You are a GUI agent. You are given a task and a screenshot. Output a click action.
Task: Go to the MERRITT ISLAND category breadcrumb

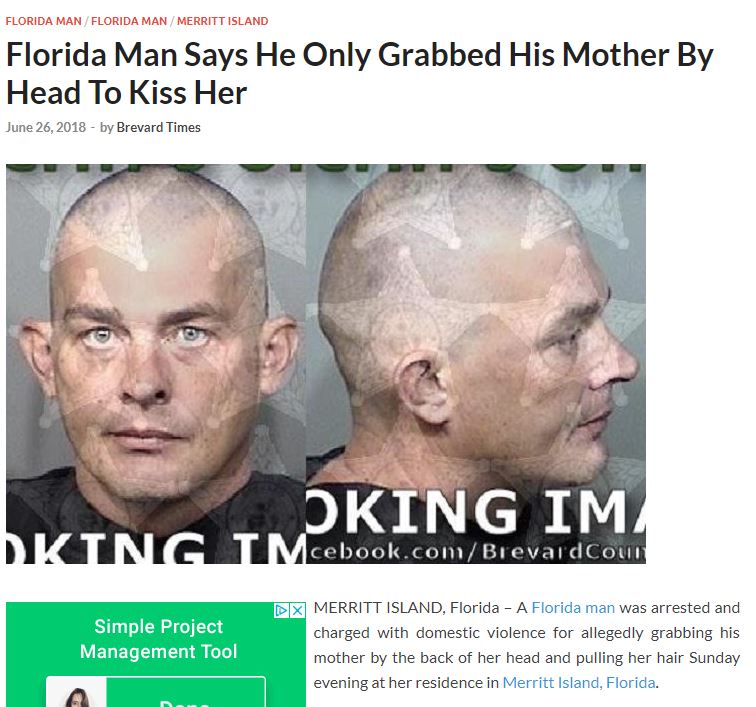pyautogui.click(x=222, y=21)
